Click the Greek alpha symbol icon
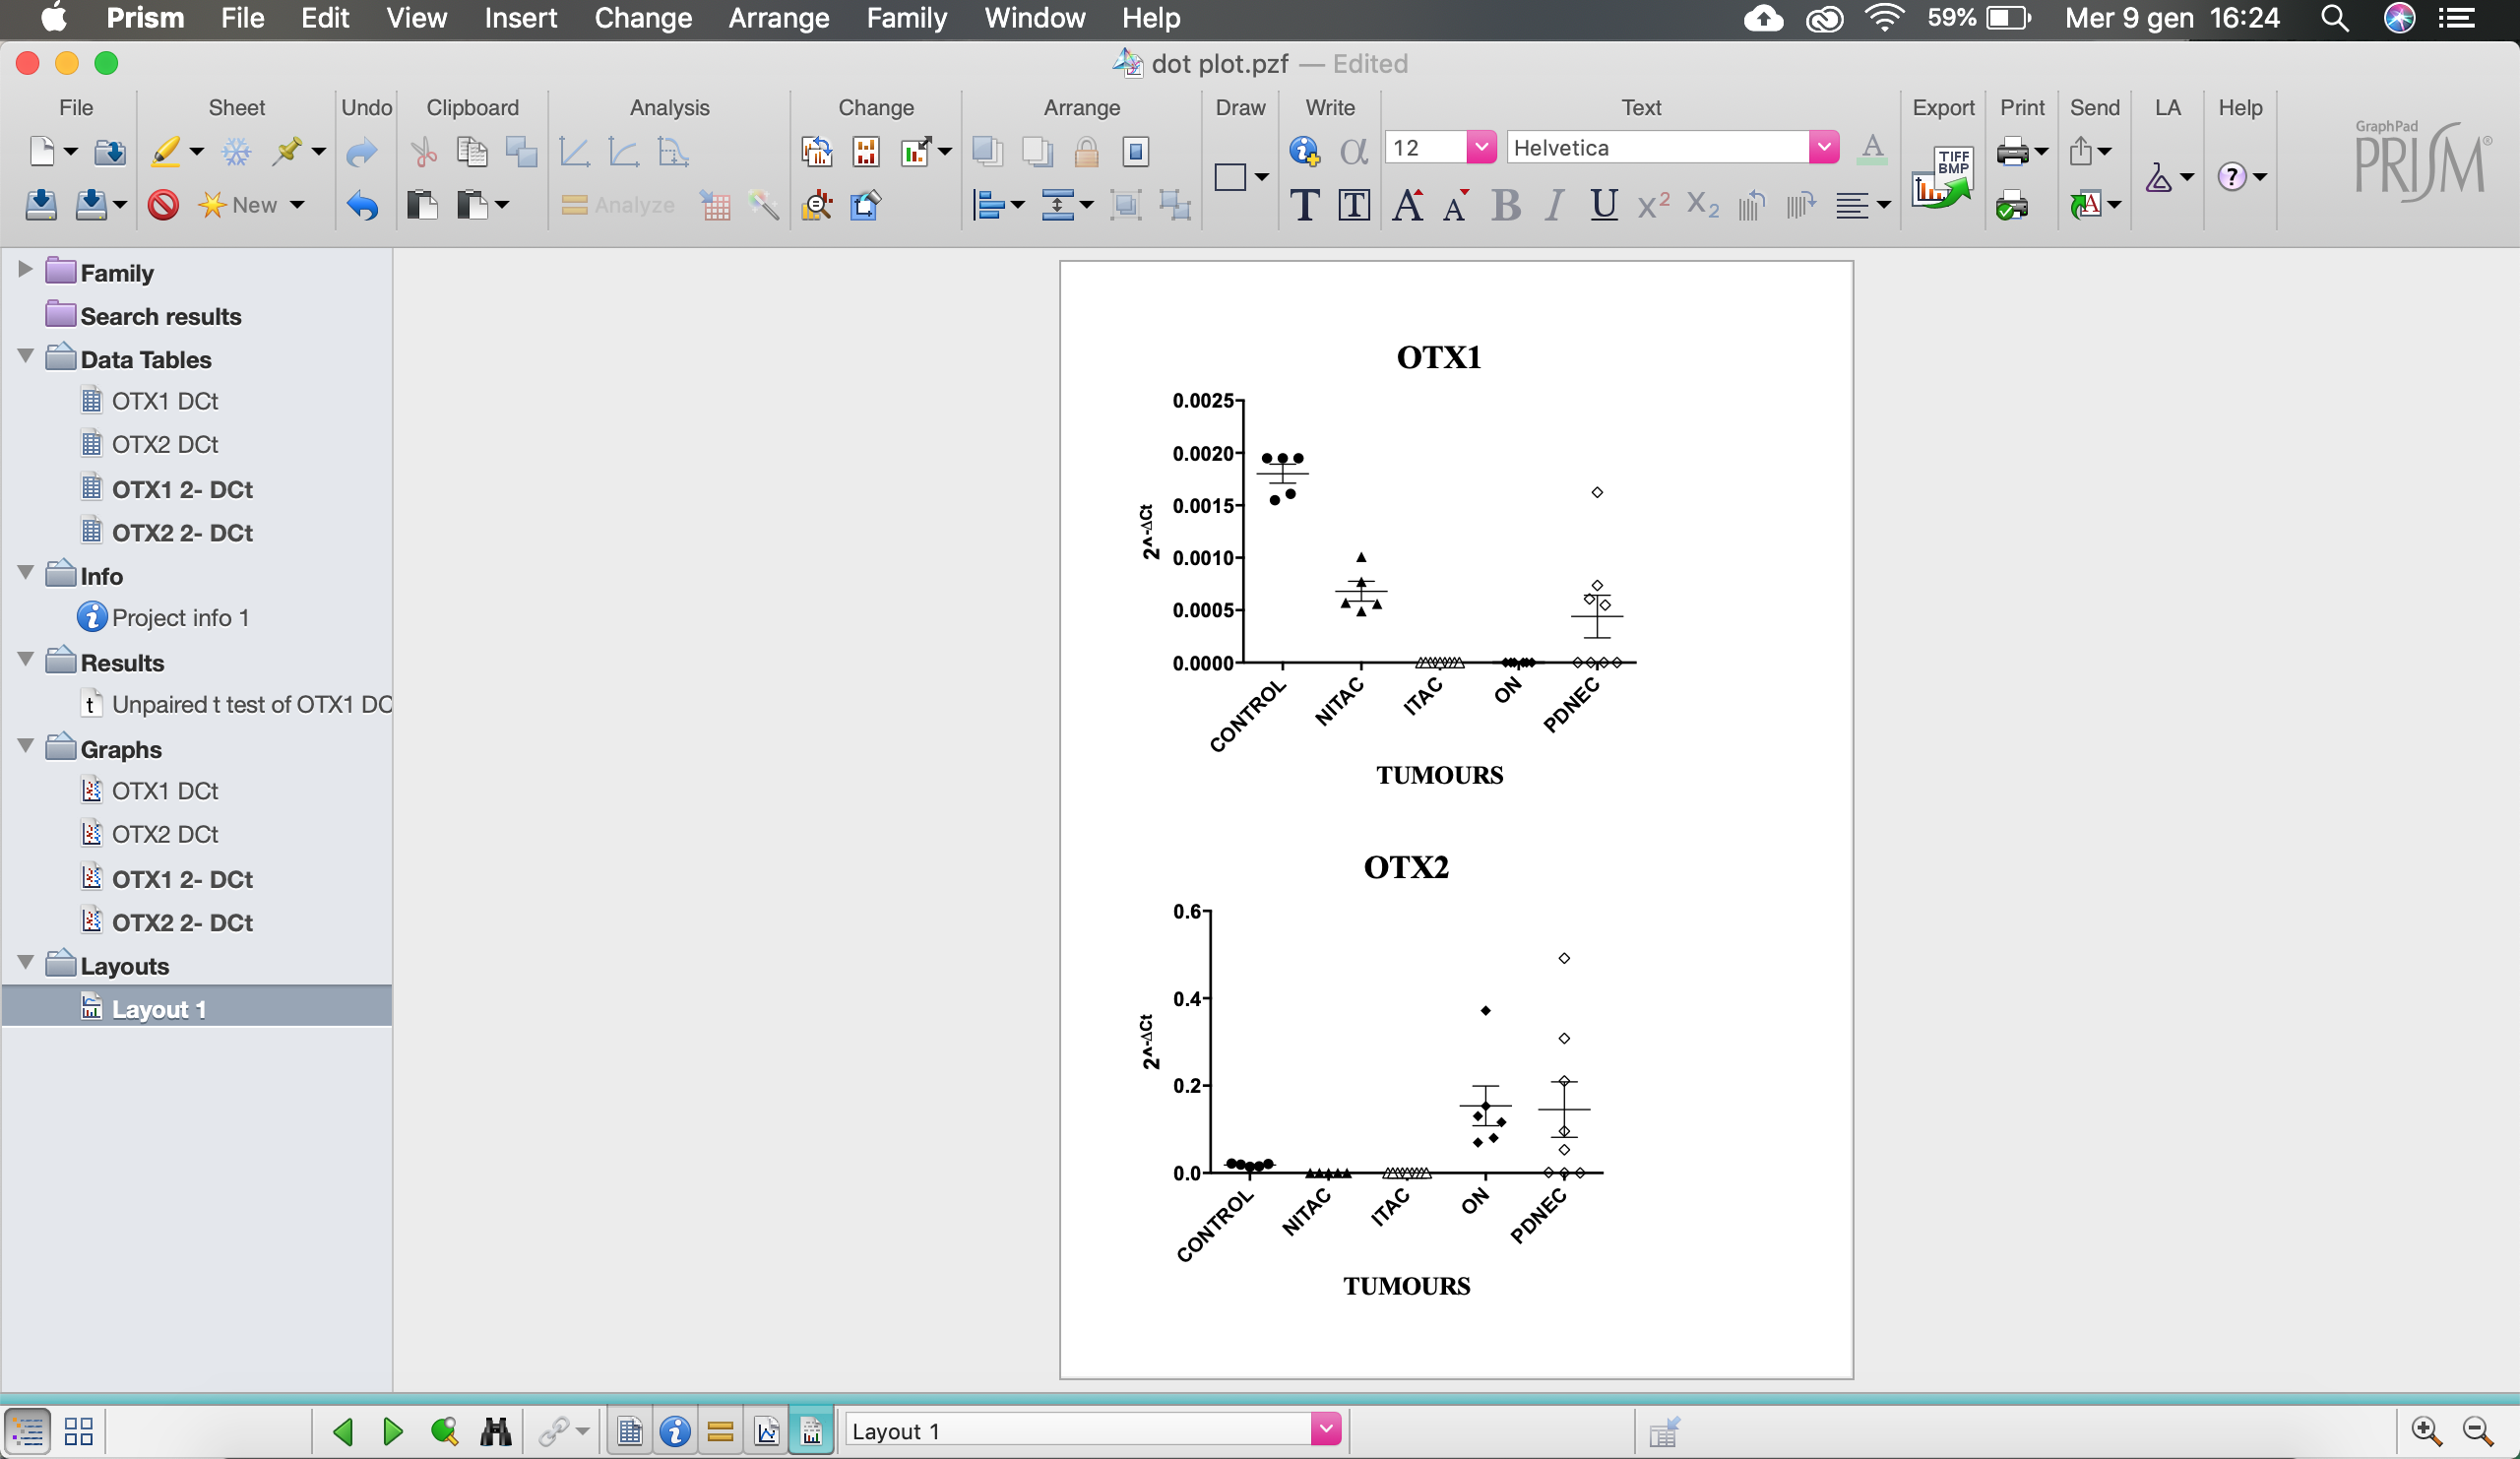The image size is (2520, 1459). click(1353, 151)
